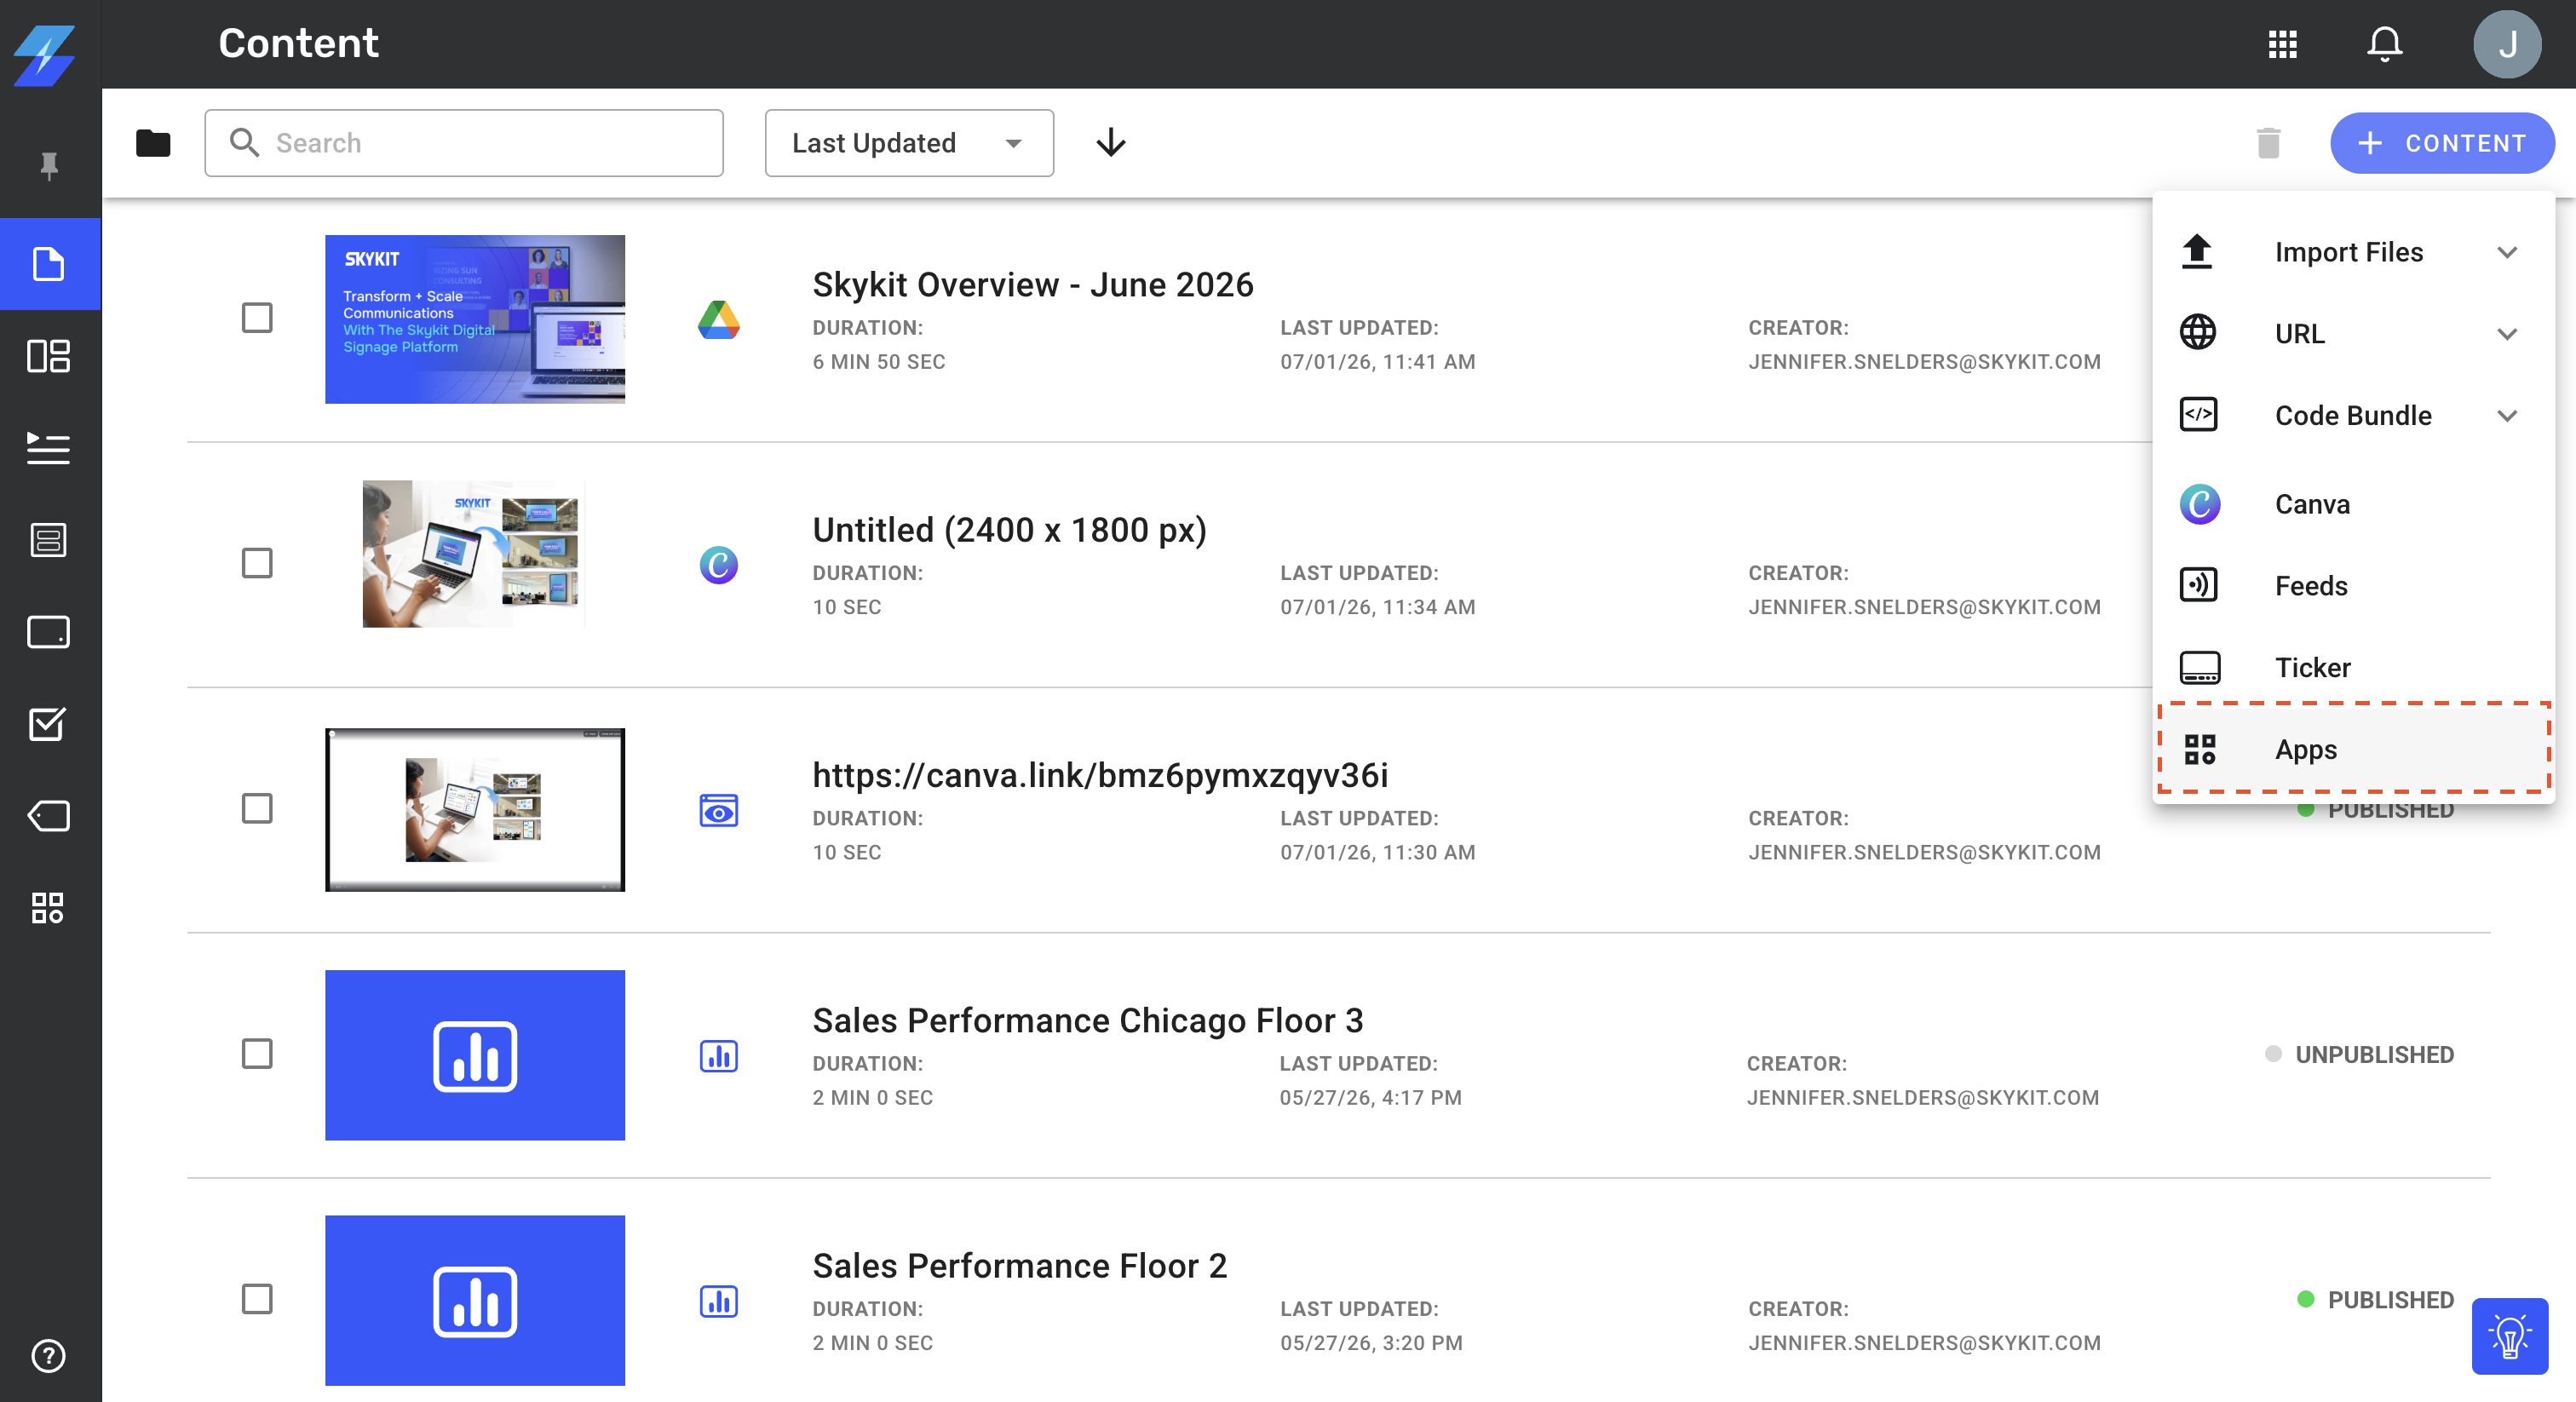
Task: Click into the Search field
Action: pyautogui.click(x=464, y=143)
